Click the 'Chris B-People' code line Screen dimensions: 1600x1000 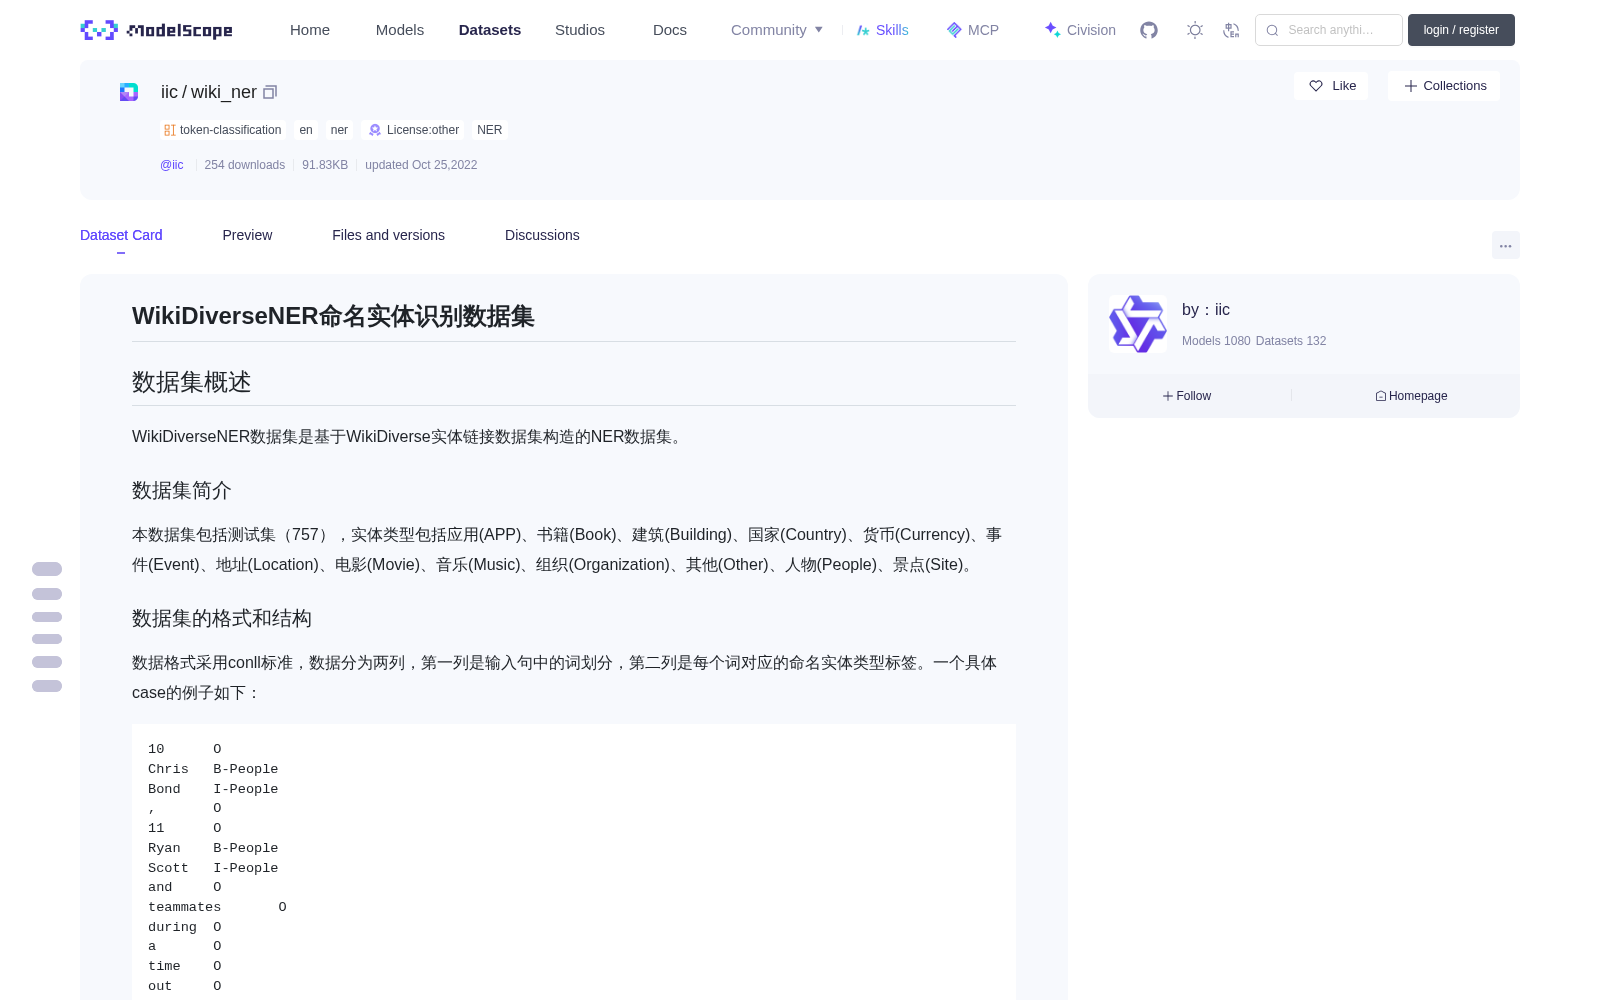pyautogui.click(x=213, y=769)
